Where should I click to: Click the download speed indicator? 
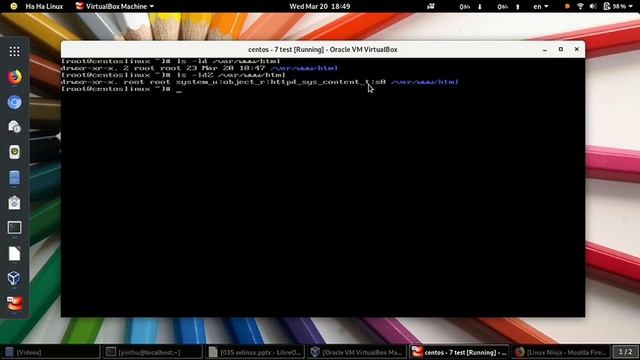471,7
